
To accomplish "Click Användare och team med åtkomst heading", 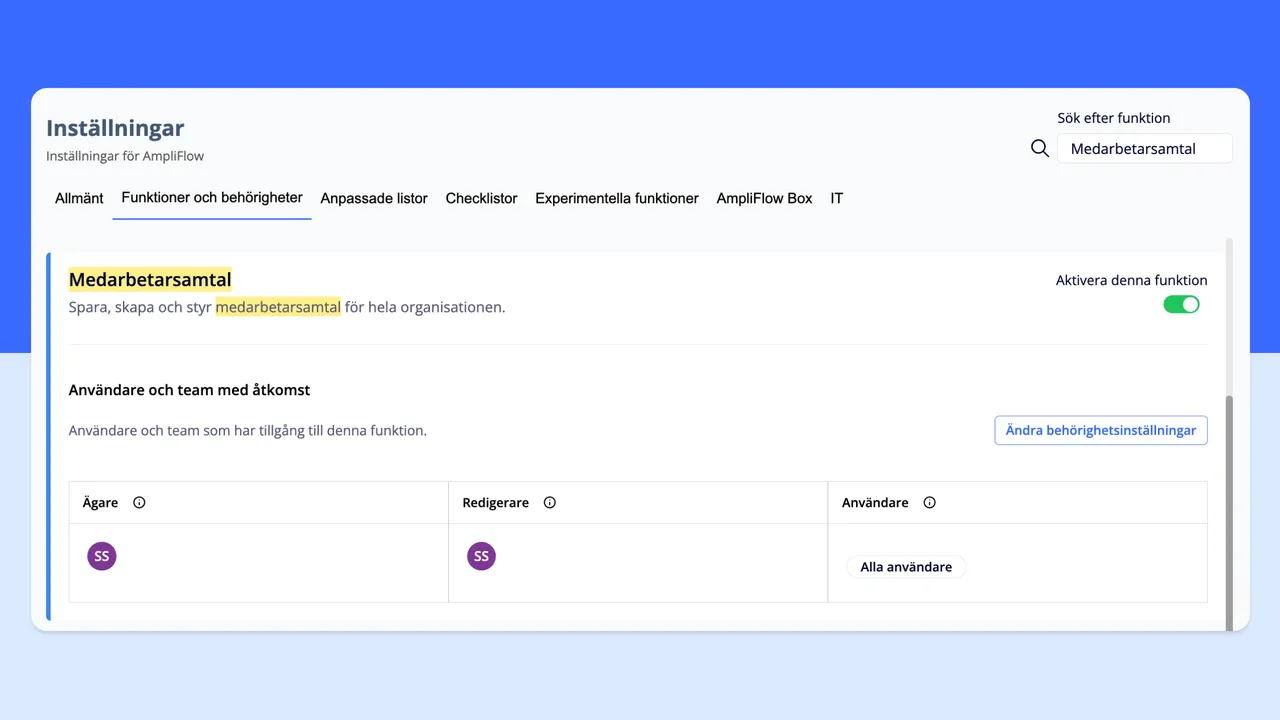I will pos(189,390).
